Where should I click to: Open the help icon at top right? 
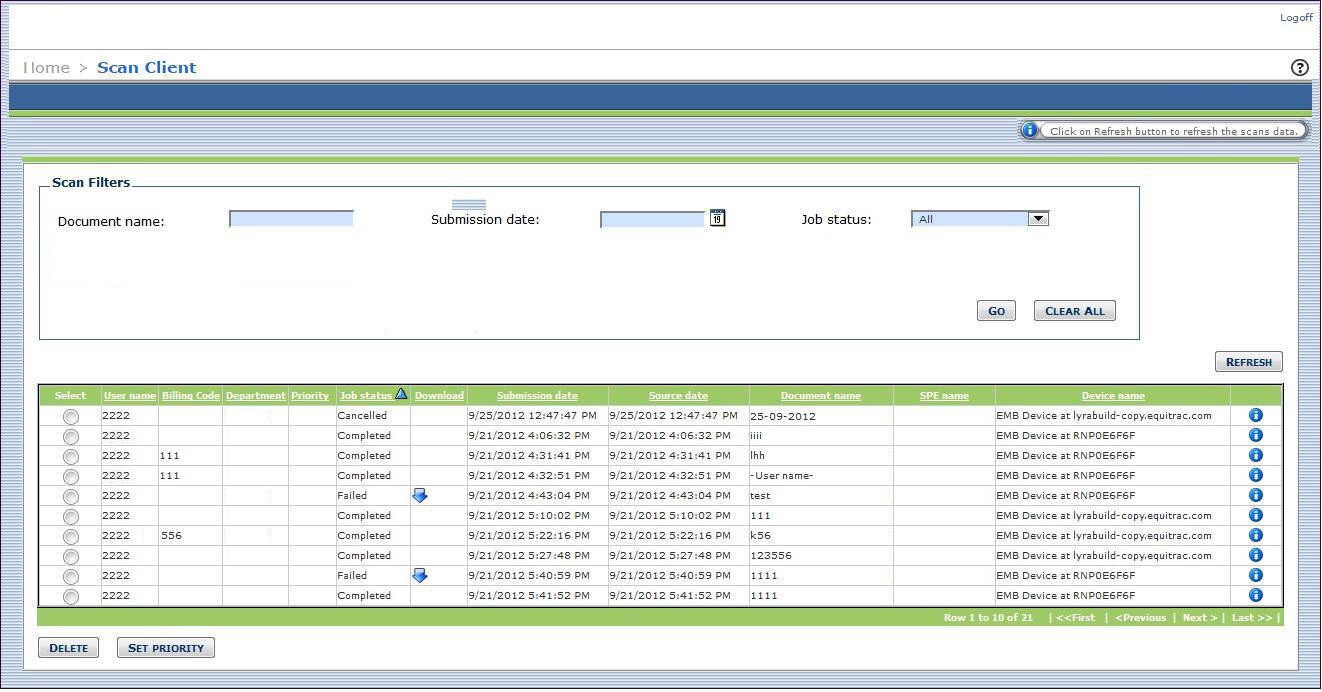pos(1299,67)
